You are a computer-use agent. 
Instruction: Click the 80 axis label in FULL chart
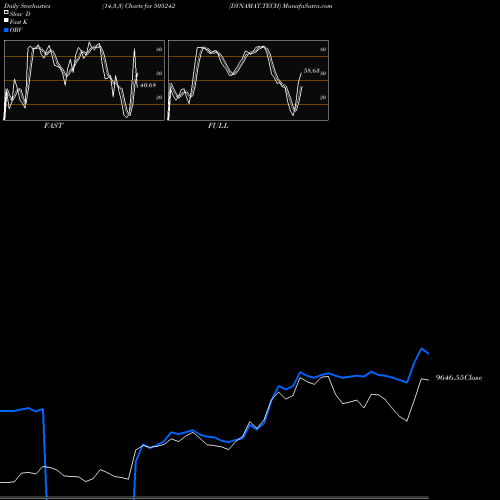tap(323, 49)
